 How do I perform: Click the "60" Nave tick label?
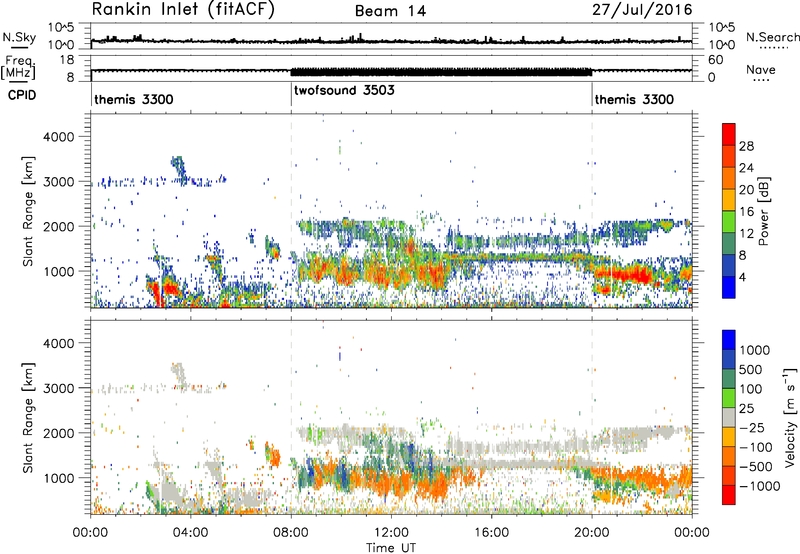715,60
